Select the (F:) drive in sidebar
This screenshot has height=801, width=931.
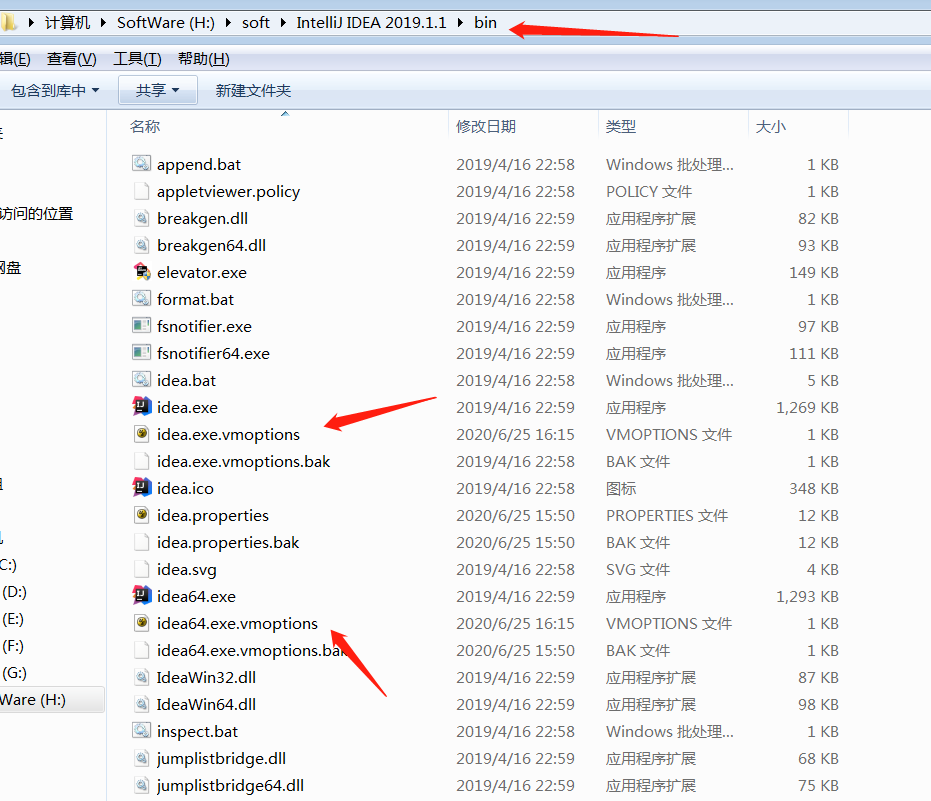13,645
